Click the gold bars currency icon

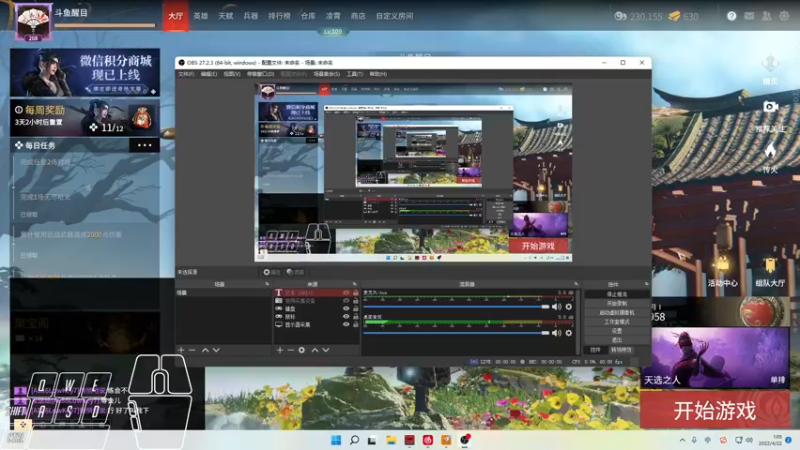tap(674, 16)
